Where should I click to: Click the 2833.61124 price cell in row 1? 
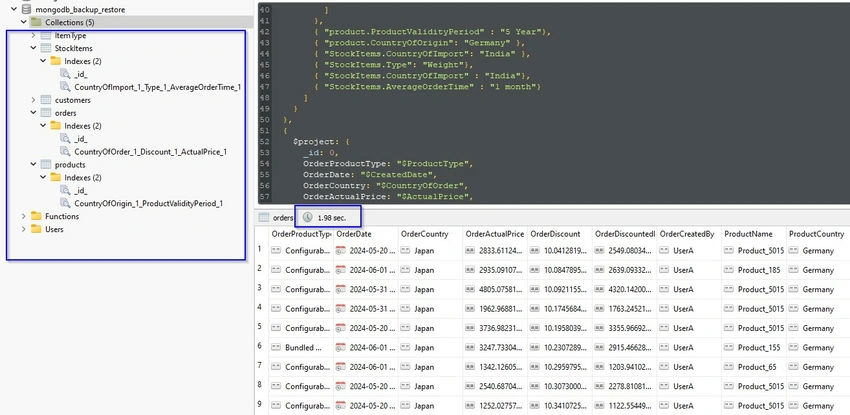tap(494, 251)
